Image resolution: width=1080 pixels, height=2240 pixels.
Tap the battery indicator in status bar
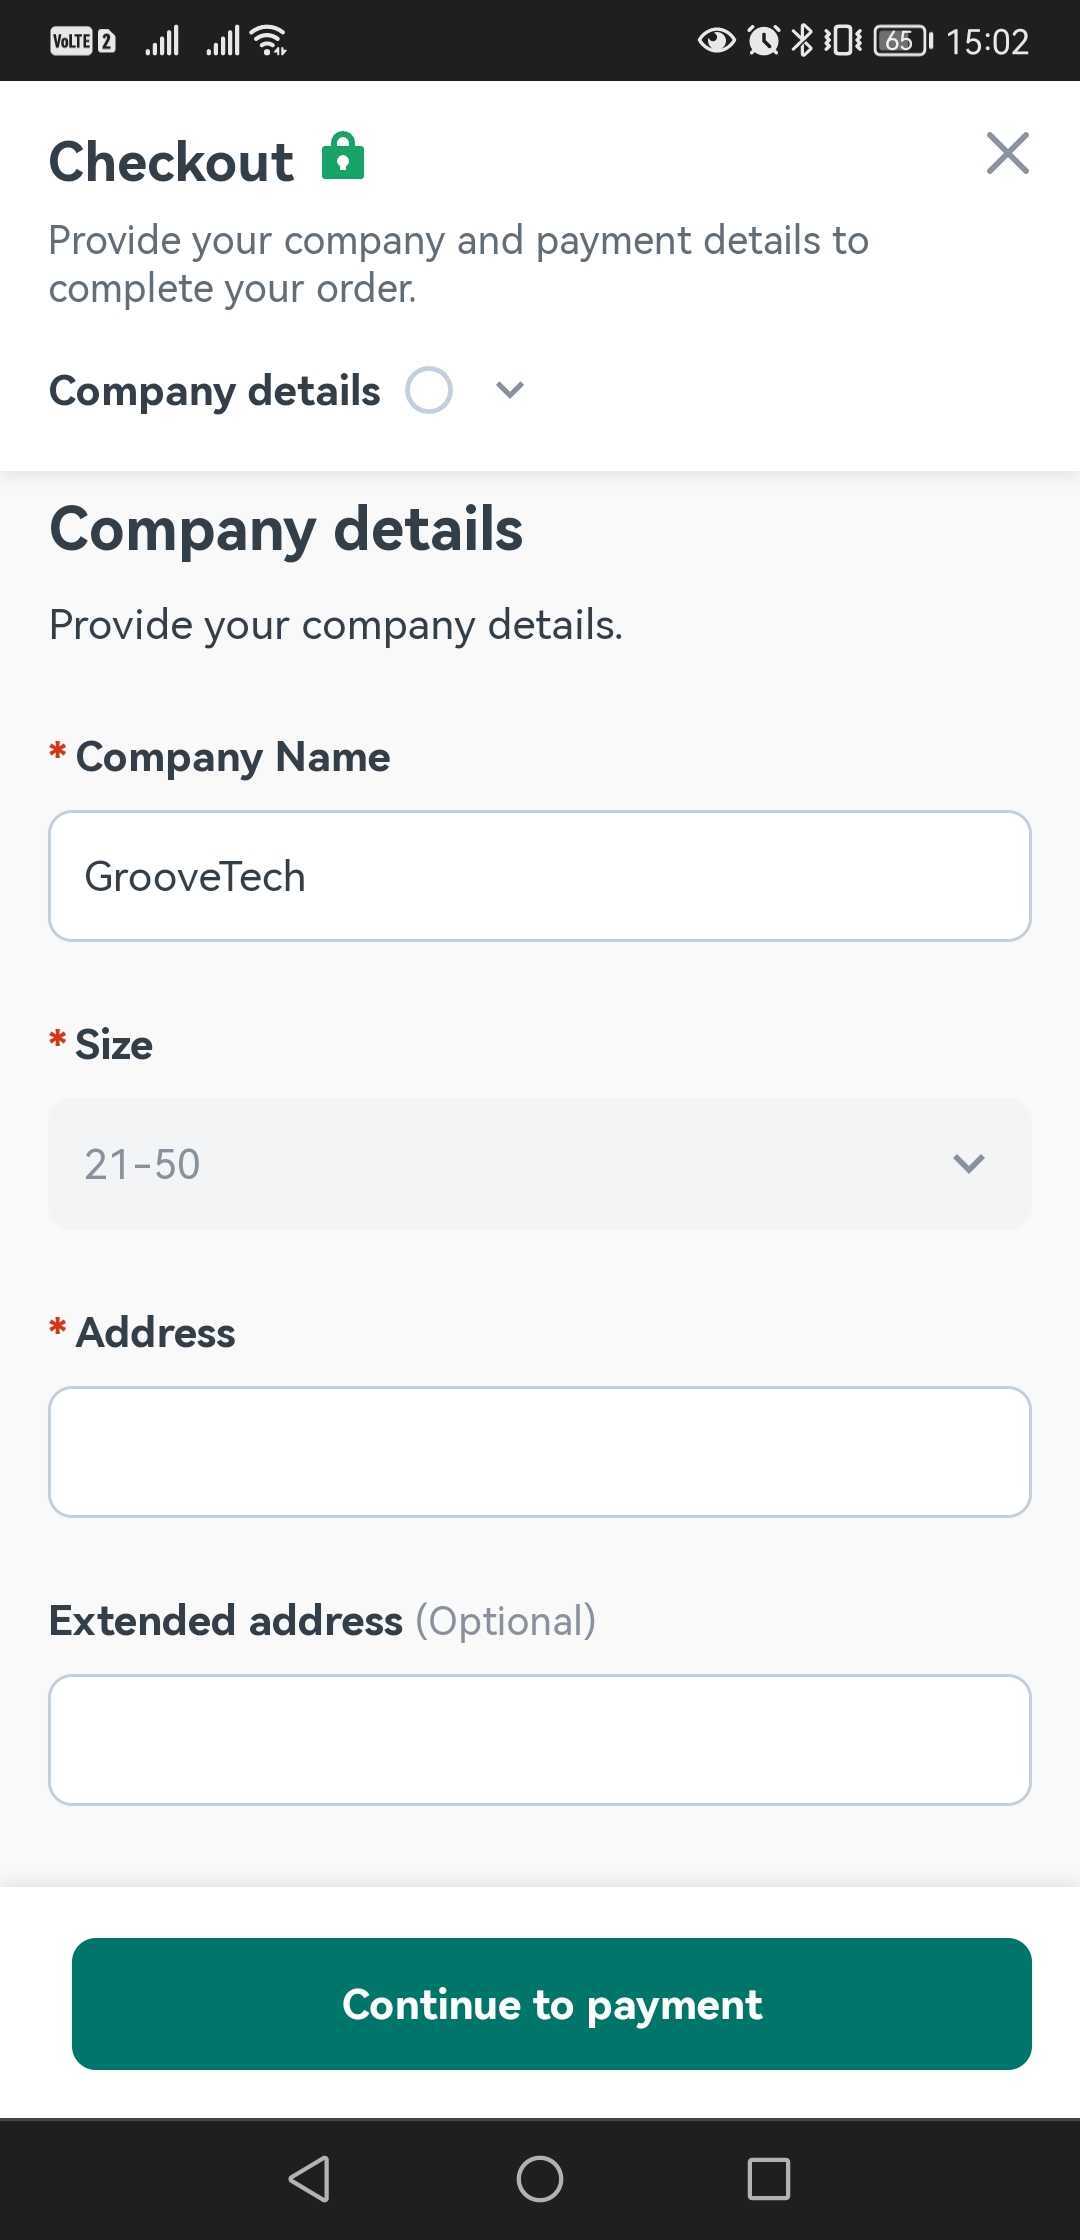(x=903, y=41)
